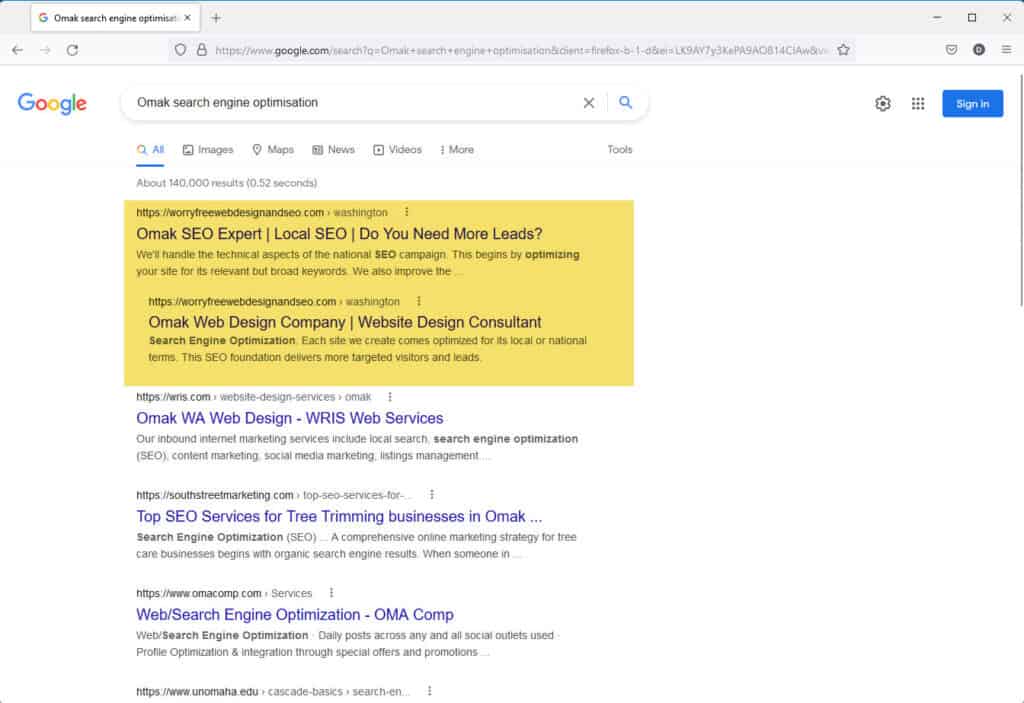Screen dimensions: 1024x703
Task: Open three-dot menu beside unomaha.edu result
Action: point(429,691)
